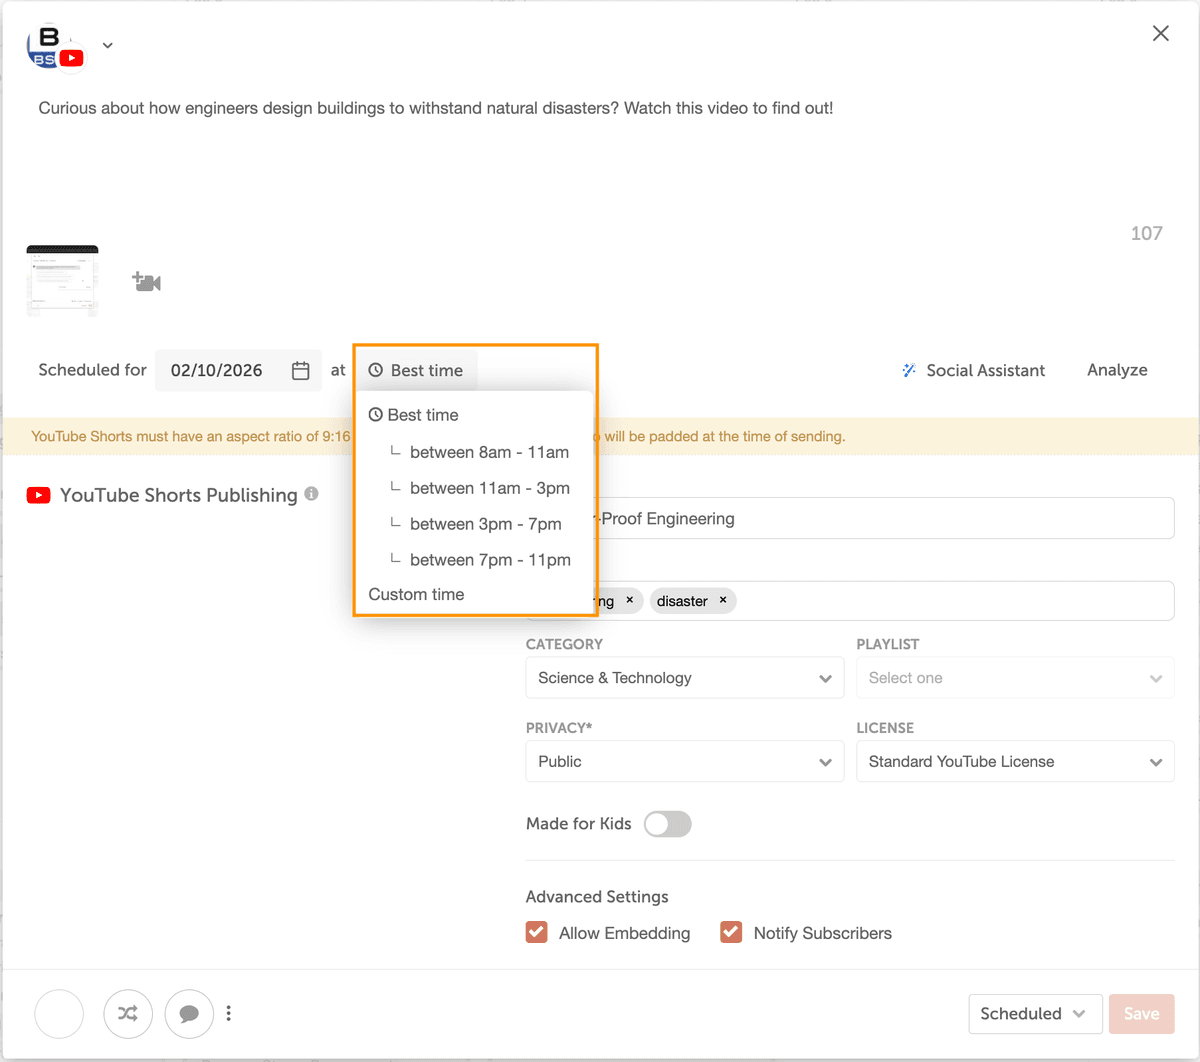
Task: Enable the Made for Kids toggle
Action: click(x=667, y=823)
